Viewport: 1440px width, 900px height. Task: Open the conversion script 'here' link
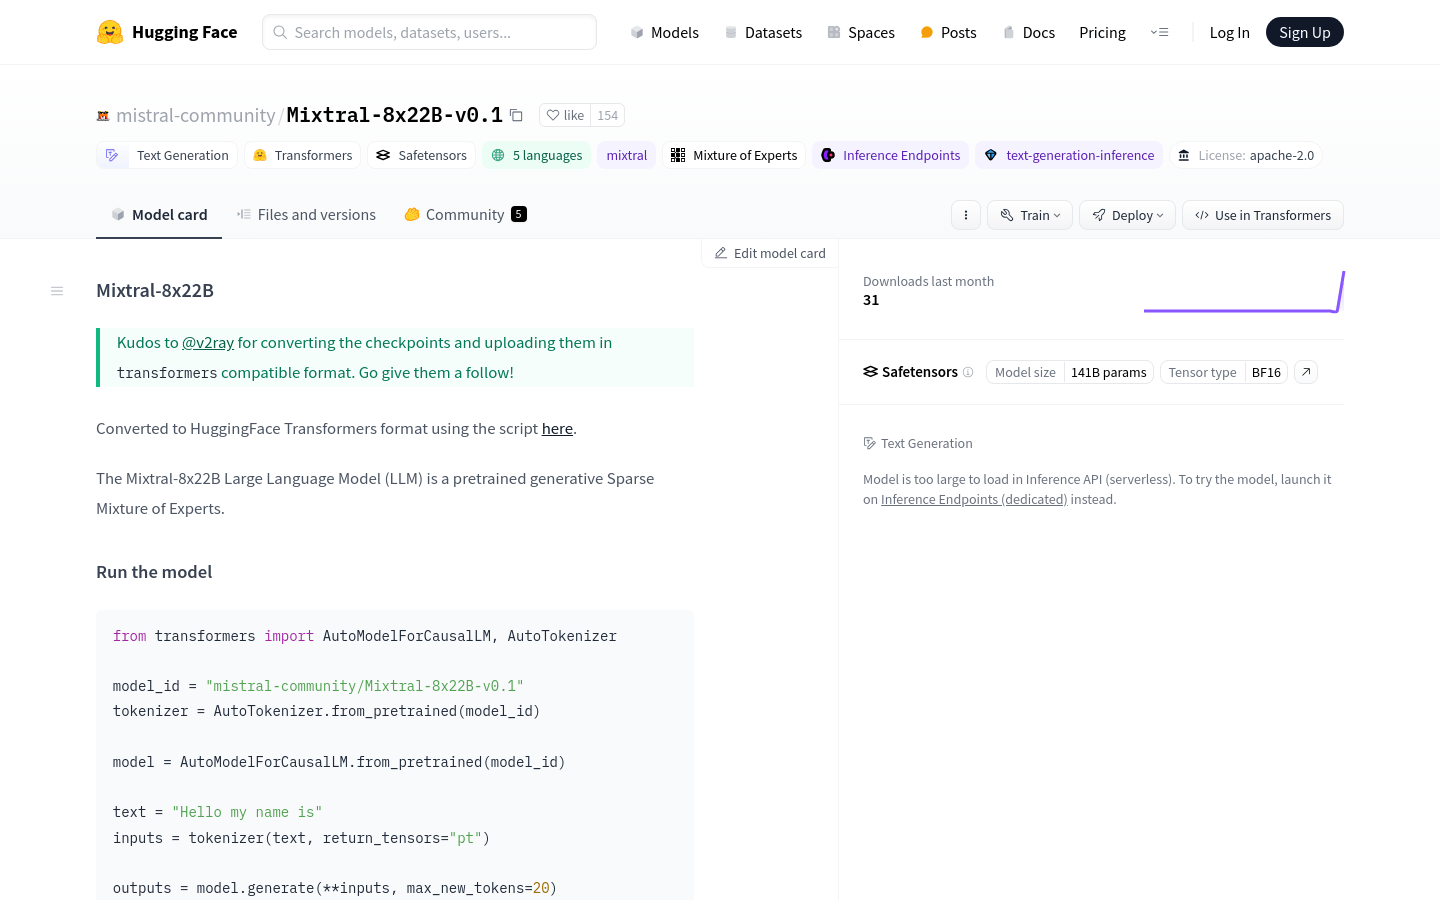[557, 429]
